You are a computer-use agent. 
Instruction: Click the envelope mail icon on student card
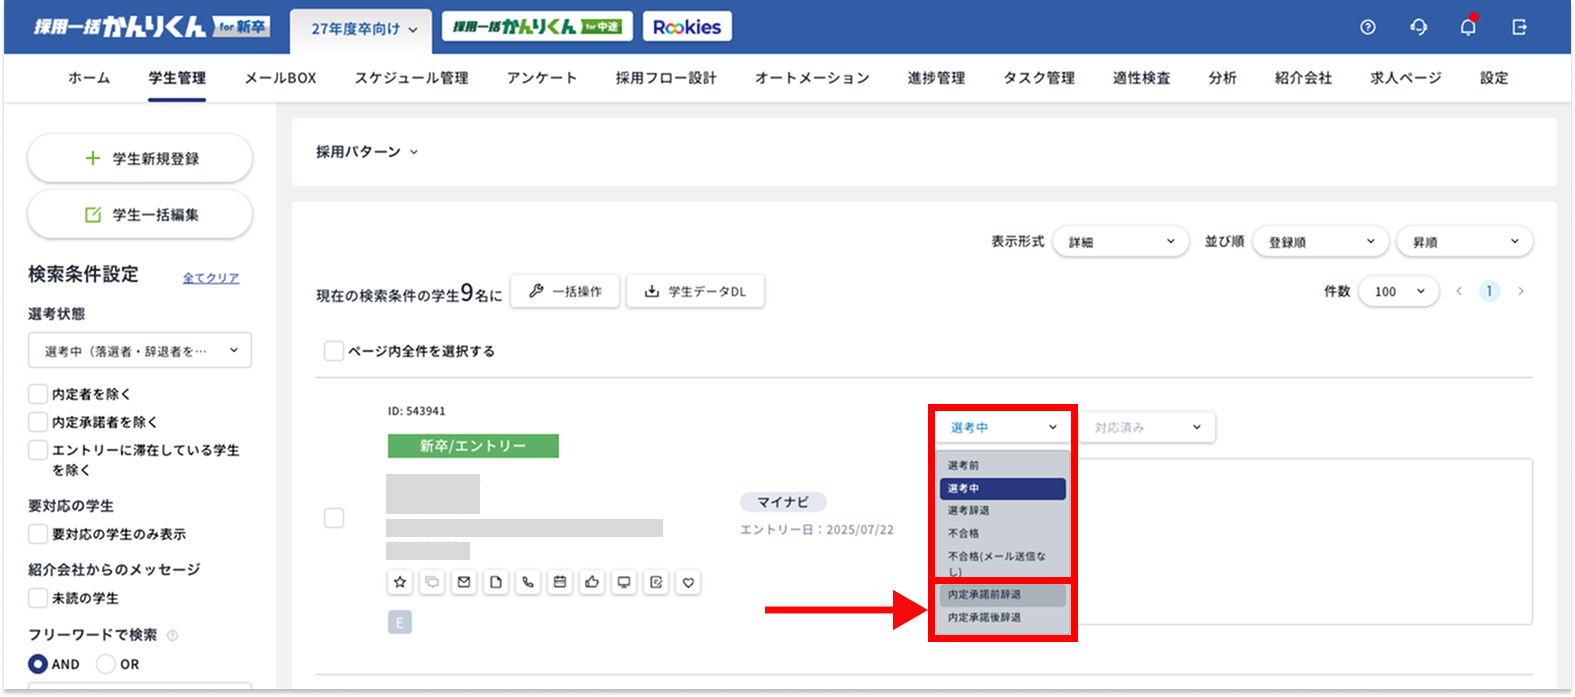[x=464, y=582]
